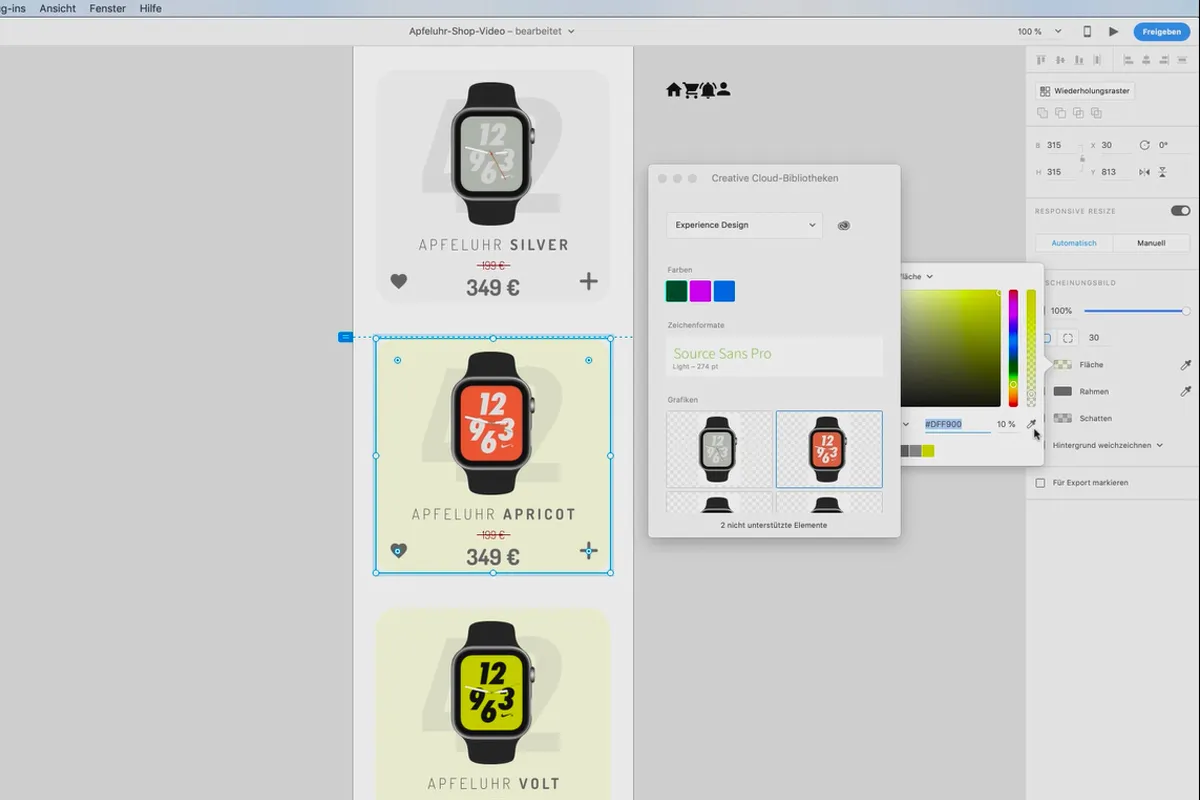Click the desktop preview play icon
This screenshot has width=1200, height=800.
click(x=1113, y=32)
